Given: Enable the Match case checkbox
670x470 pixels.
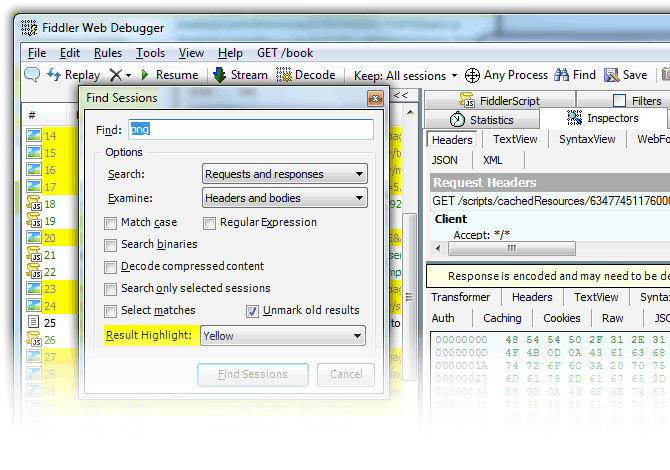Looking at the screenshot, I should point(111,223).
